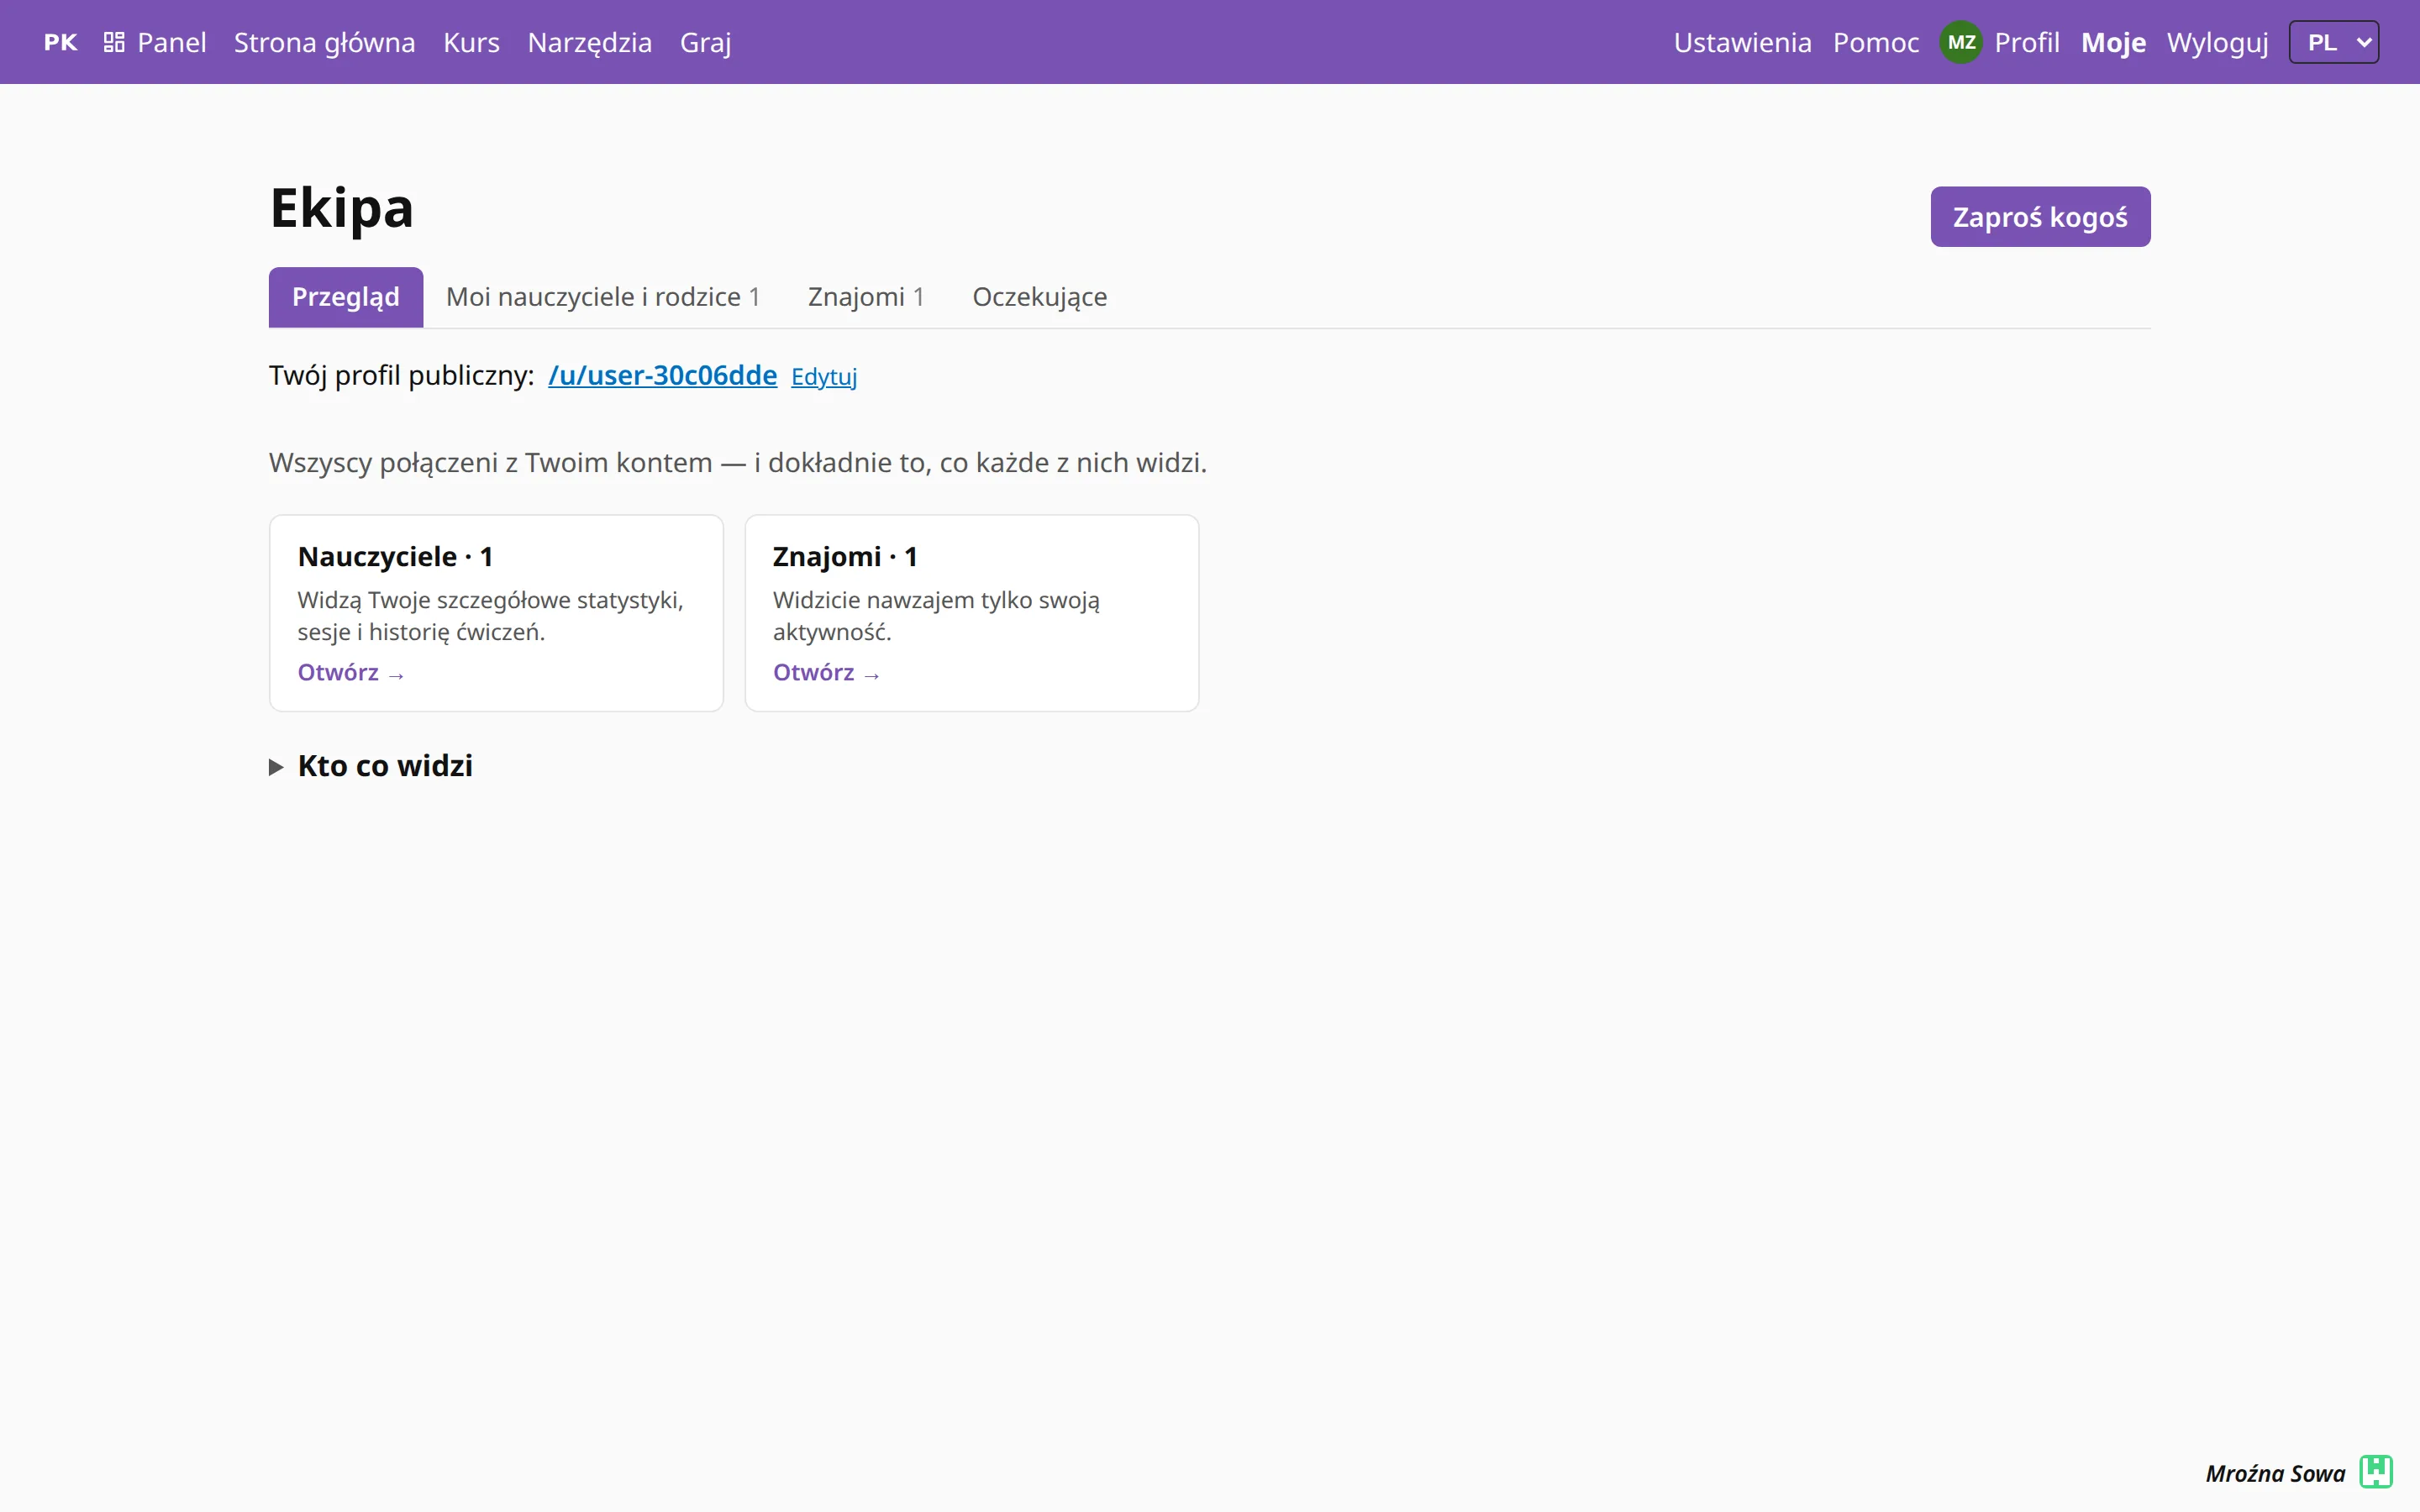Click the Zaproś kogoś button

click(x=2040, y=216)
